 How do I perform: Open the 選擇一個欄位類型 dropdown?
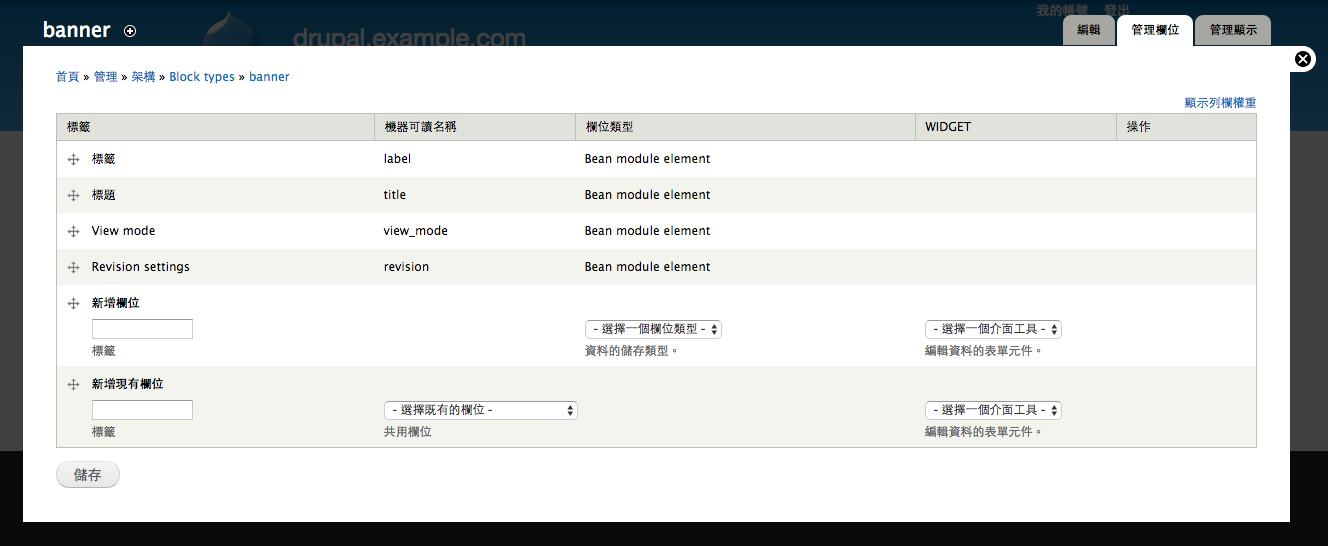tap(653, 329)
